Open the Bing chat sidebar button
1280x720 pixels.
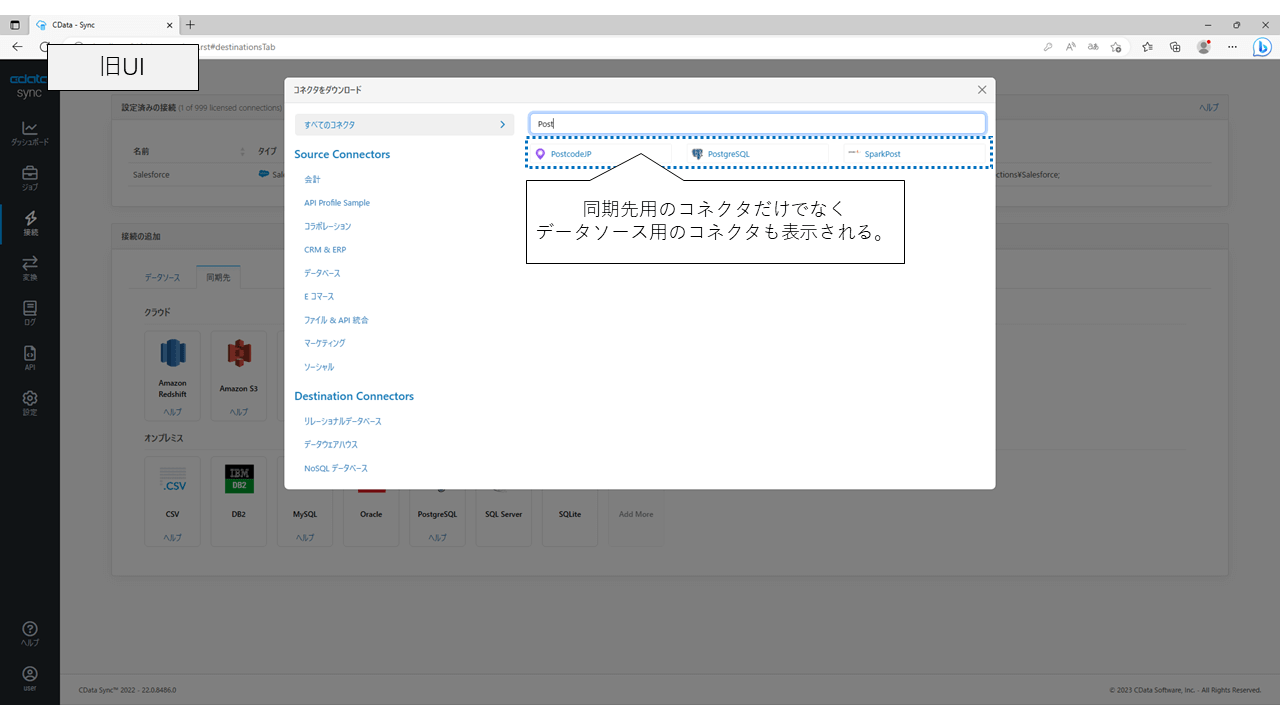tap(1263, 47)
